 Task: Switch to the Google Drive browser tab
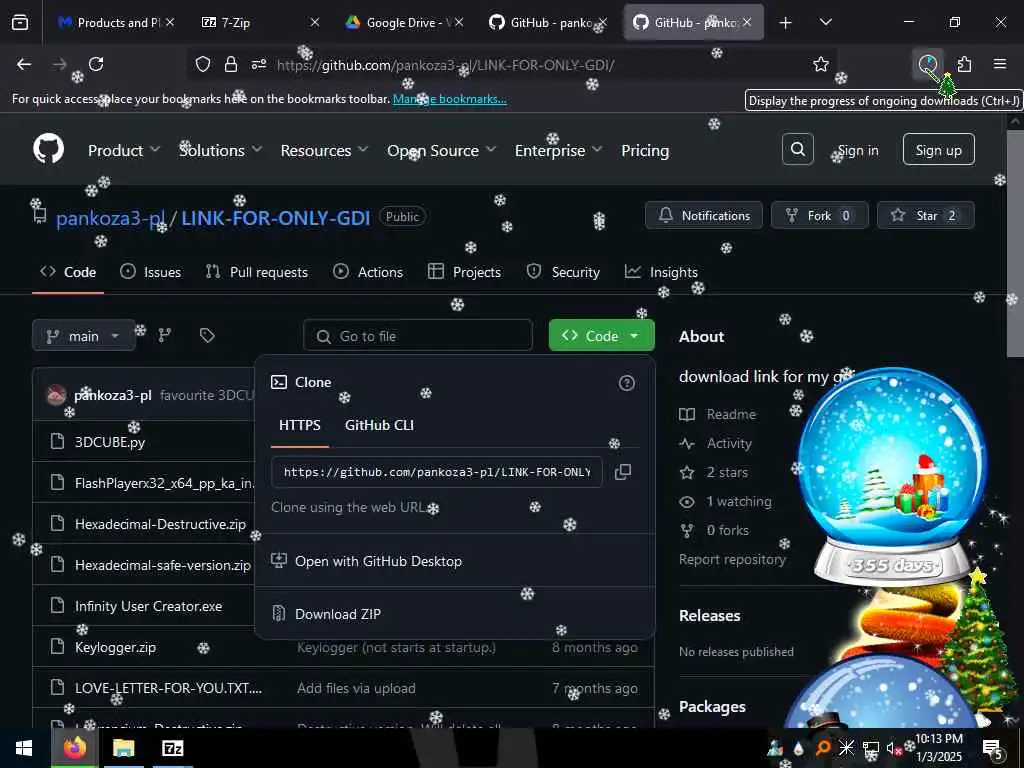[405, 23]
